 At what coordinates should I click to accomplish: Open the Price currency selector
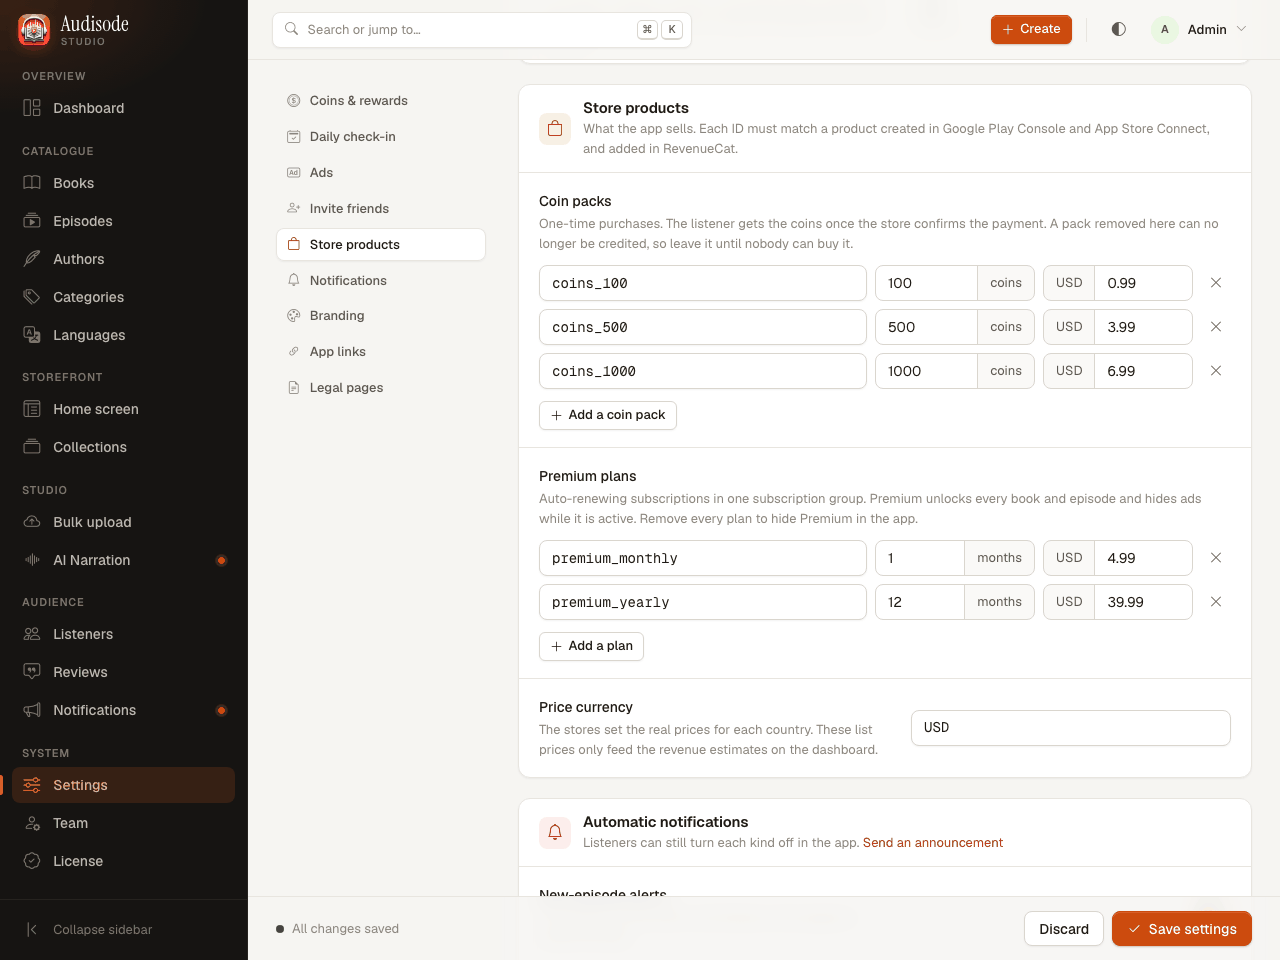point(1071,728)
